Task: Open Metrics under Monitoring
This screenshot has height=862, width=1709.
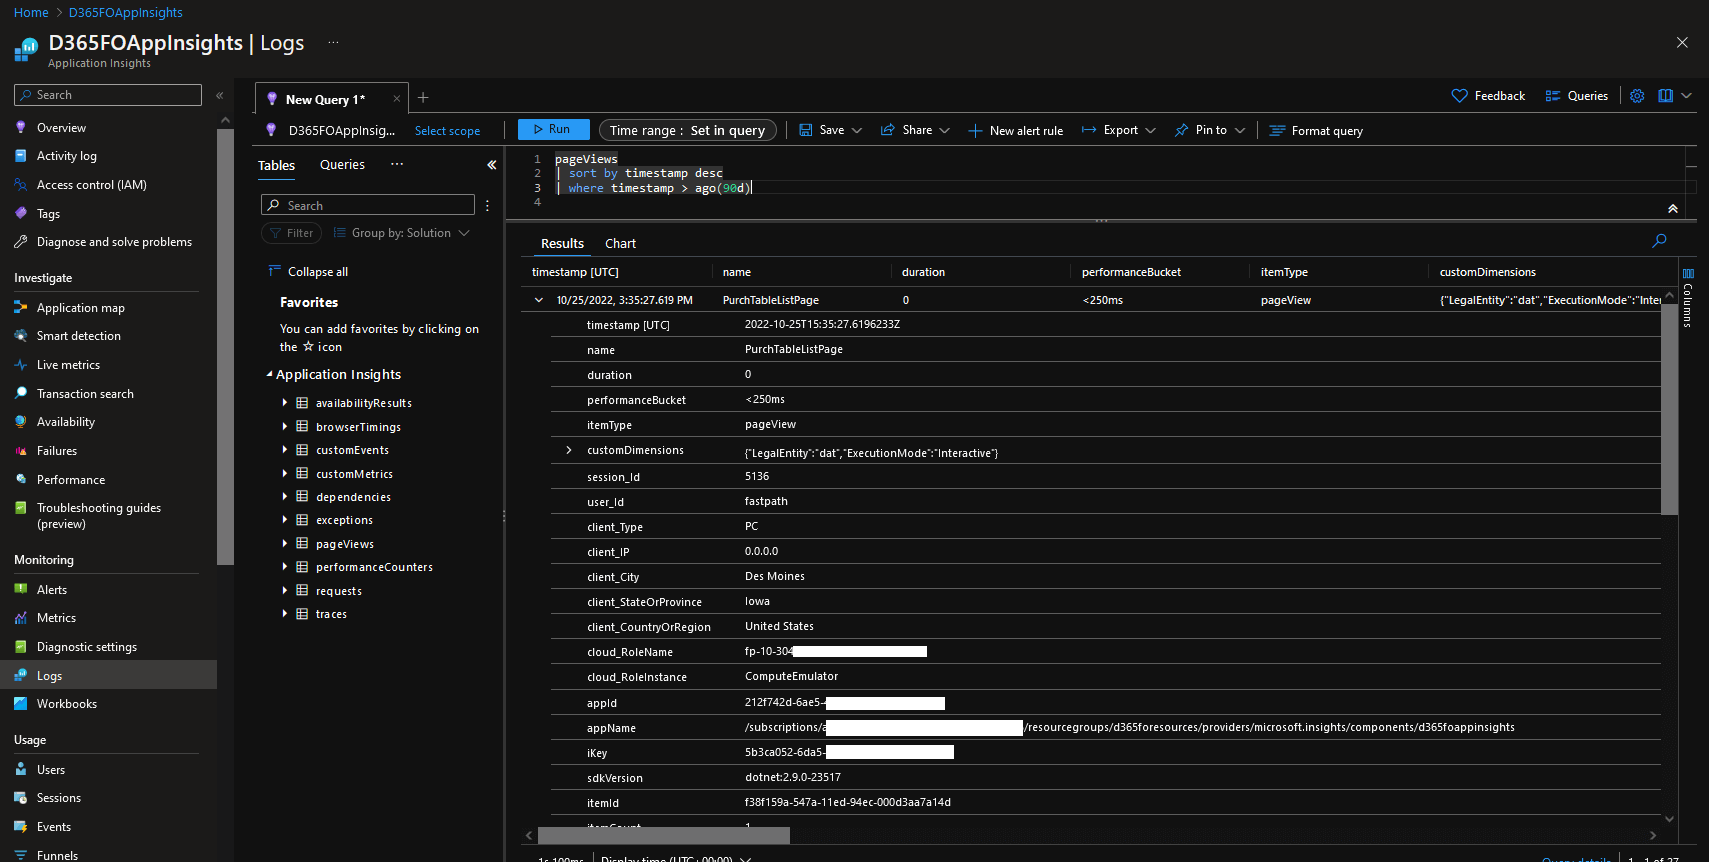Action: (x=56, y=618)
